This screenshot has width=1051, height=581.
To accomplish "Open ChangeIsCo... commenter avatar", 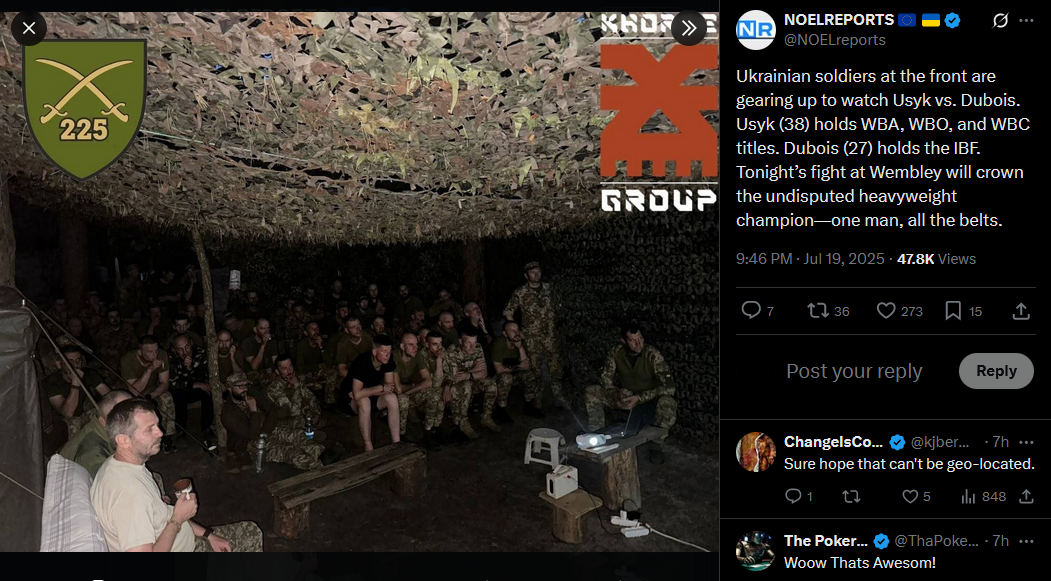I will click(x=755, y=452).
